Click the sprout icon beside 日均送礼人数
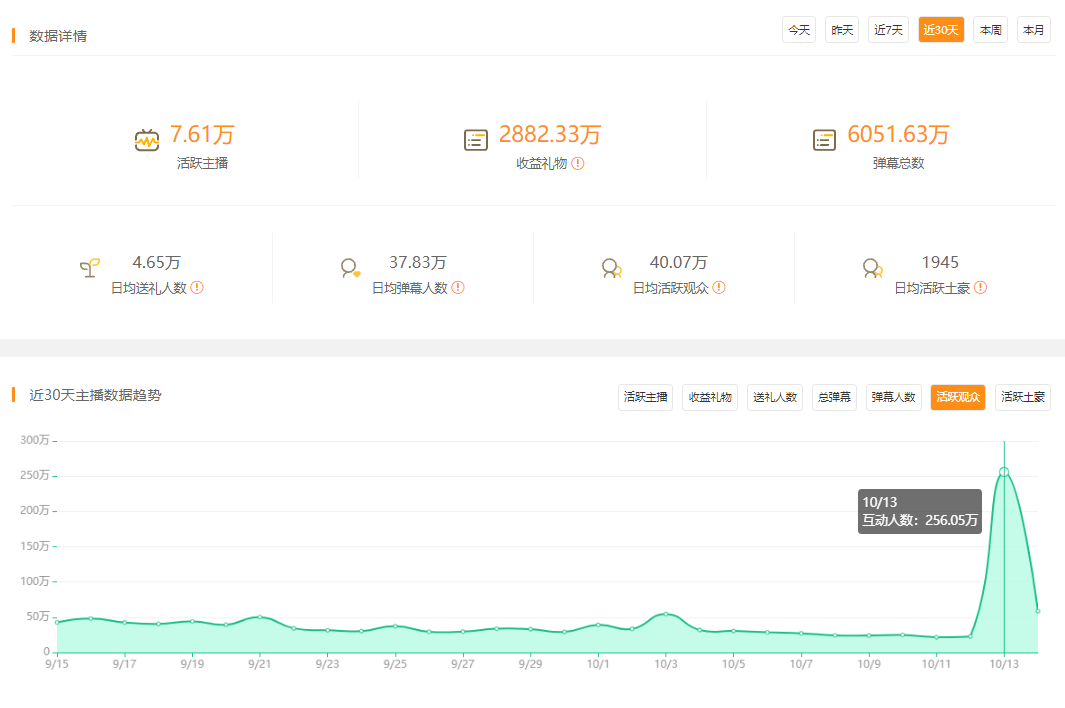The height and width of the screenshot is (708, 1065). coord(90,268)
